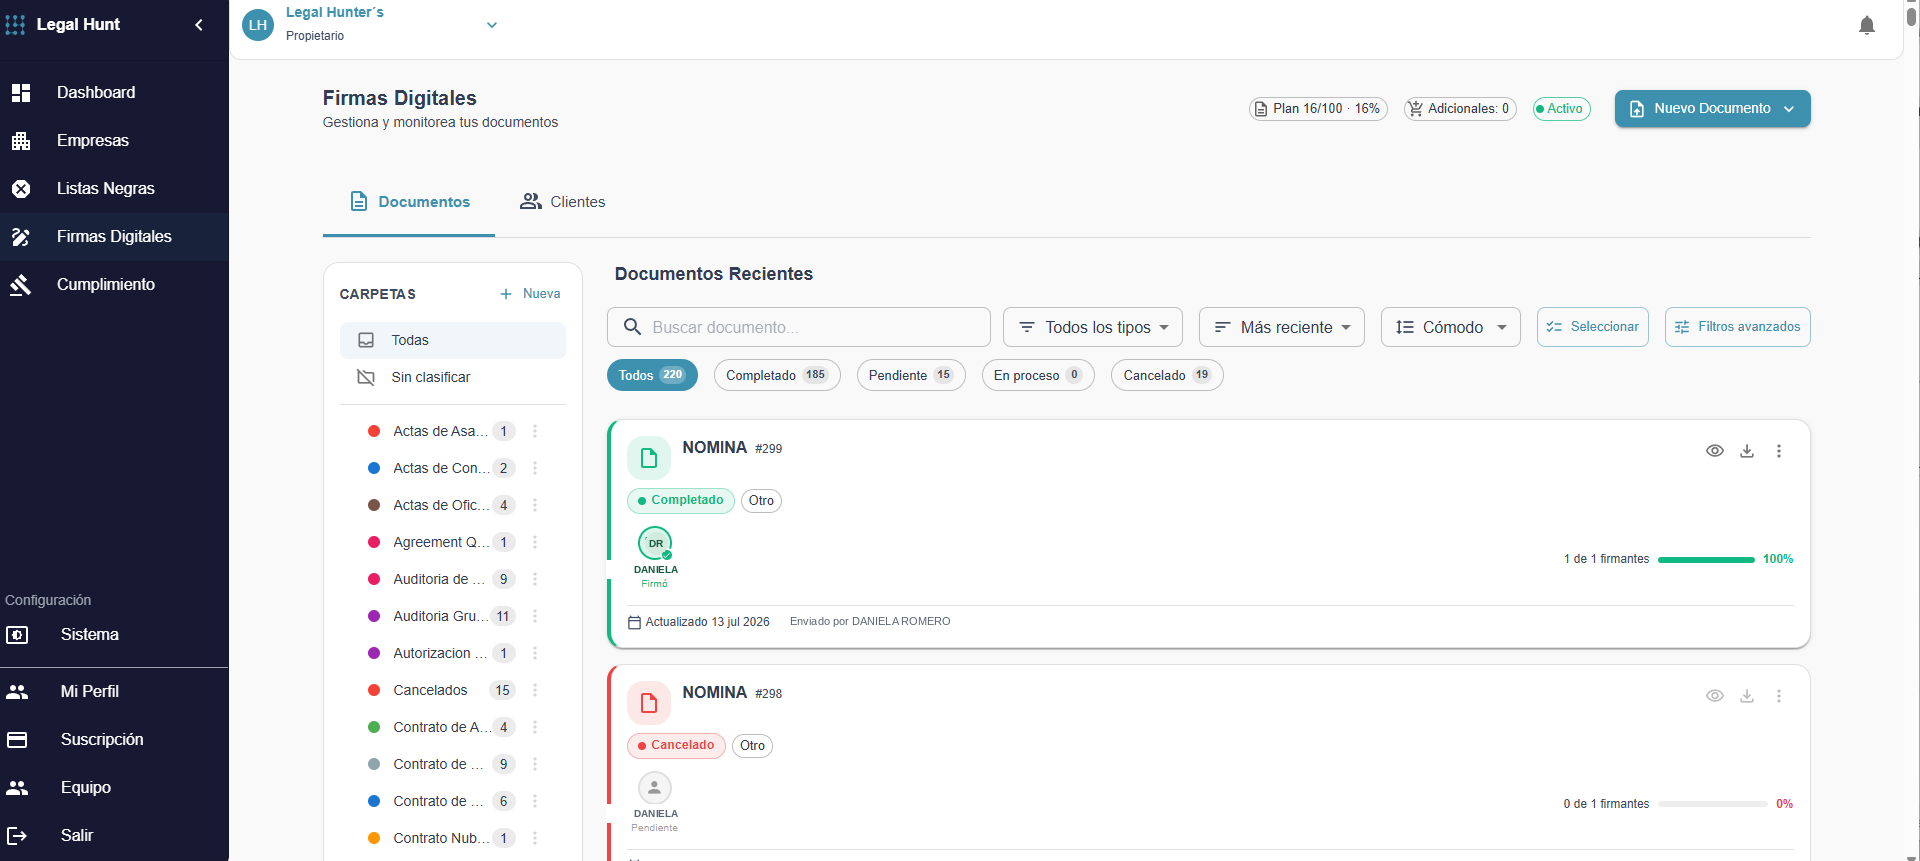Image resolution: width=1920 pixels, height=861 pixels.
Task: Open Empresas in sidebar
Action: [x=114, y=140]
